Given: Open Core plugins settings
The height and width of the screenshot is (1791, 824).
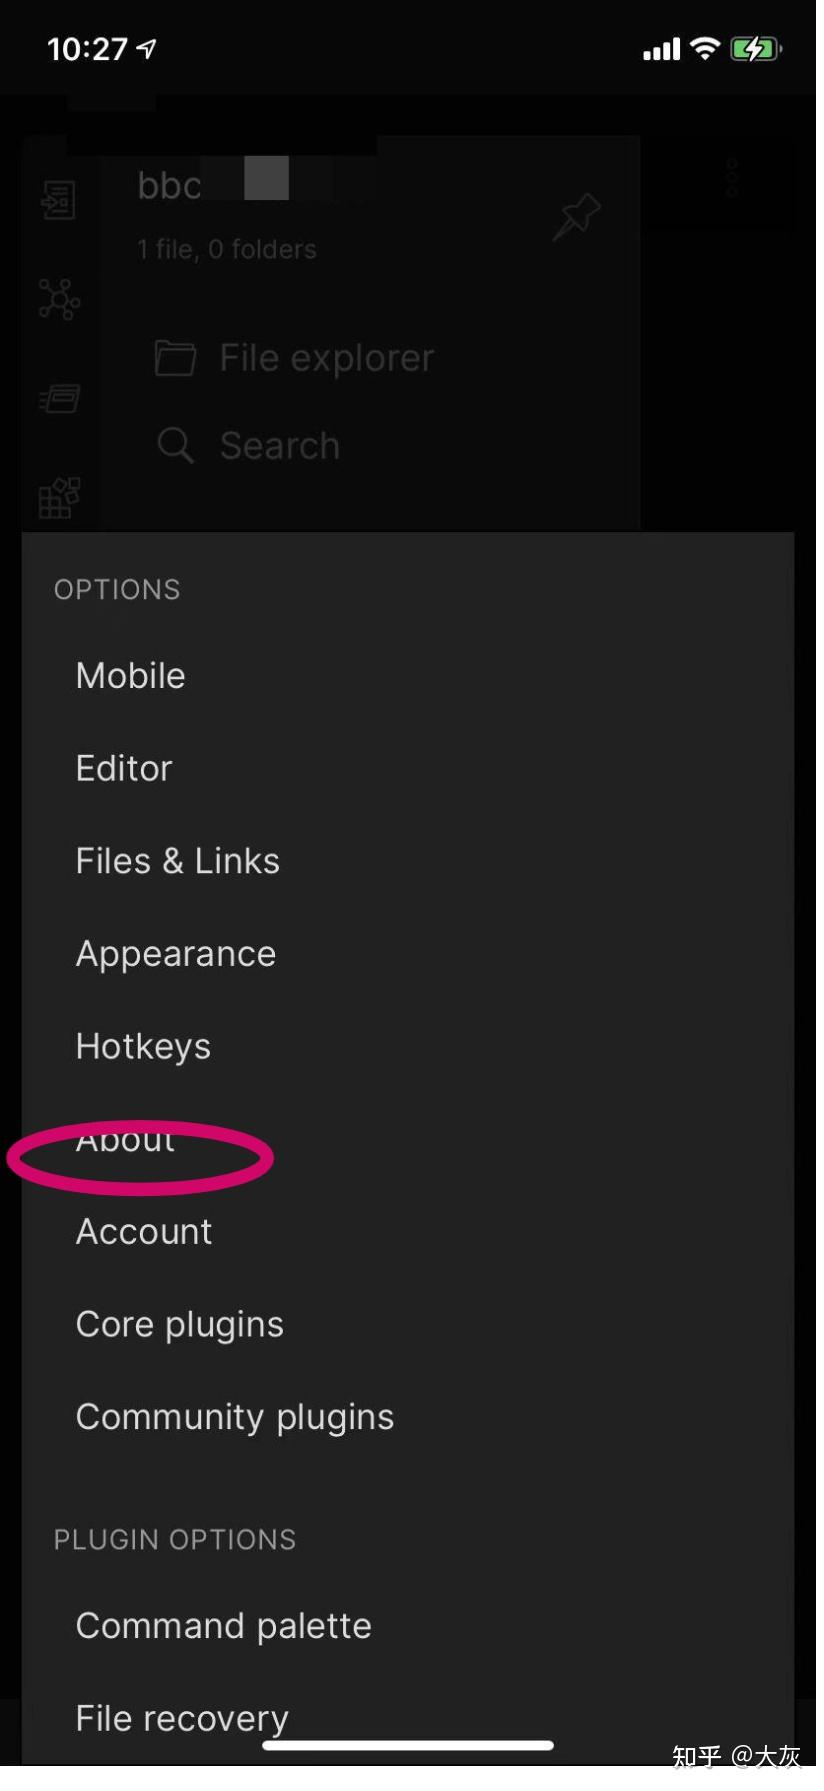Looking at the screenshot, I should click(180, 1325).
